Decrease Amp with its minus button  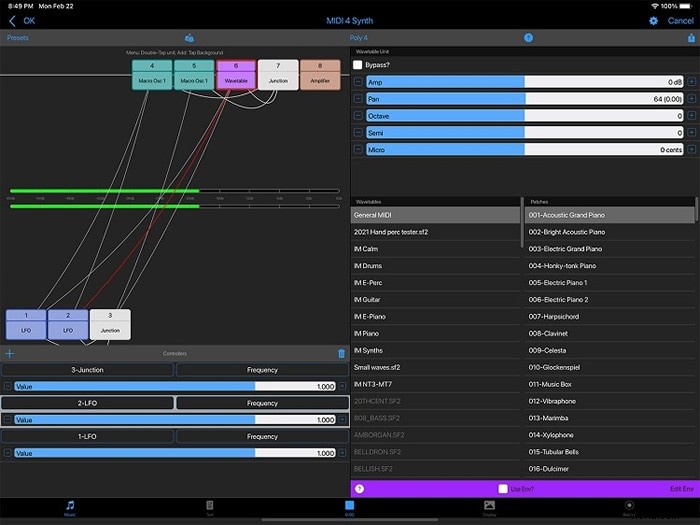(x=358, y=82)
